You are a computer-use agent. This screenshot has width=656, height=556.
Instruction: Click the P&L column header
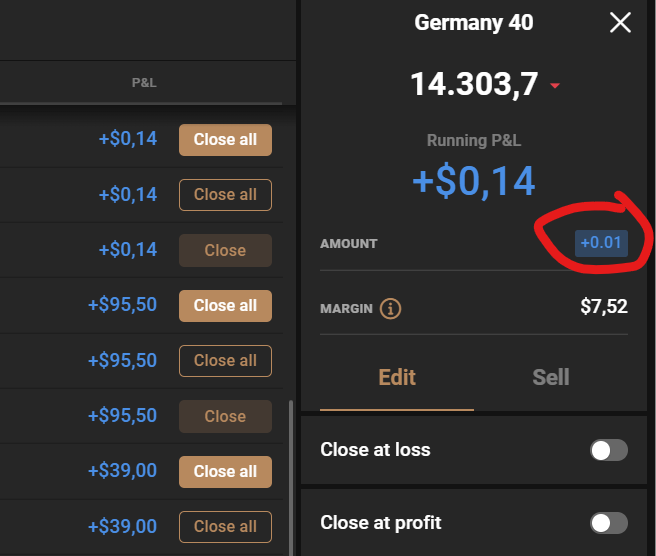[x=144, y=82]
